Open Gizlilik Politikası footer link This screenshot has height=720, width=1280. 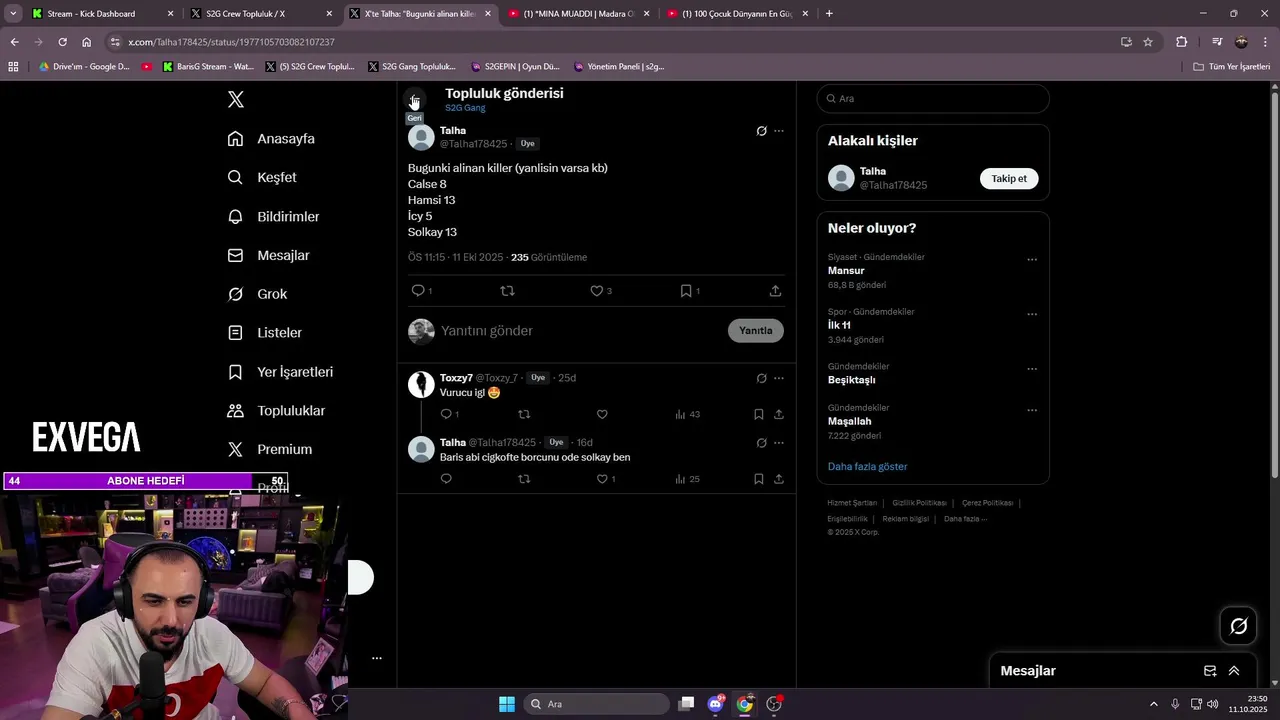pyautogui.click(x=919, y=503)
